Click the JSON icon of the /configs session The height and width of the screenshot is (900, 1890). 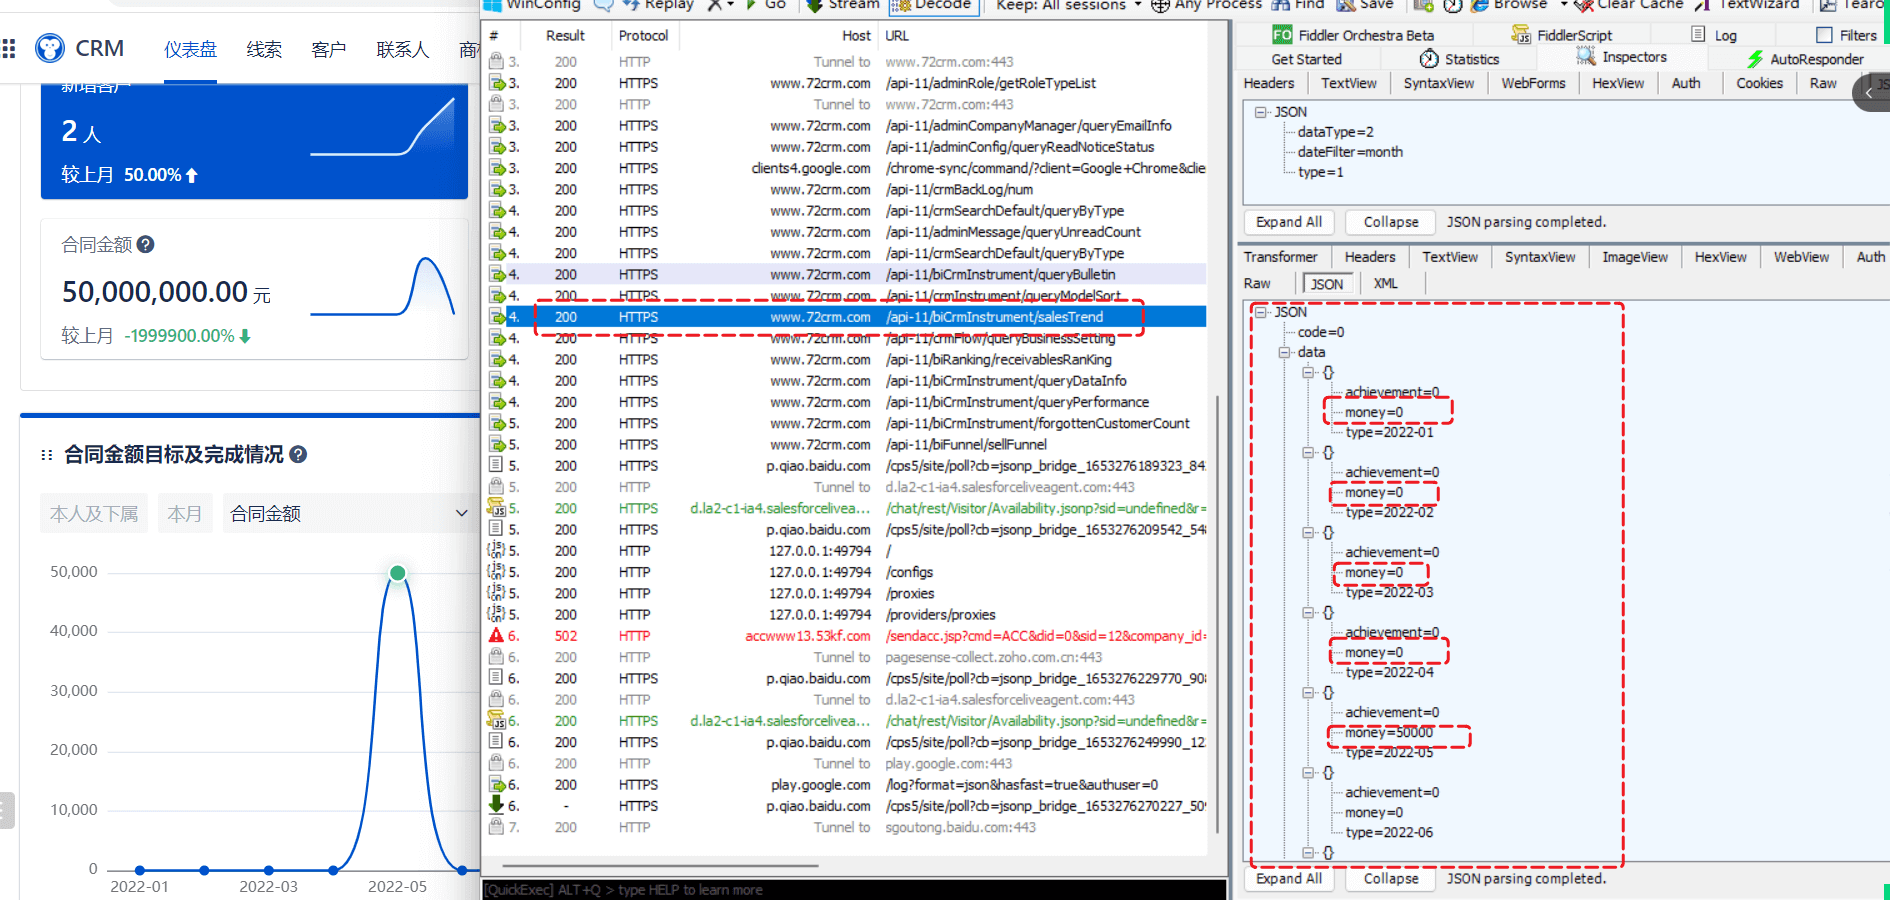click(496, 572)
